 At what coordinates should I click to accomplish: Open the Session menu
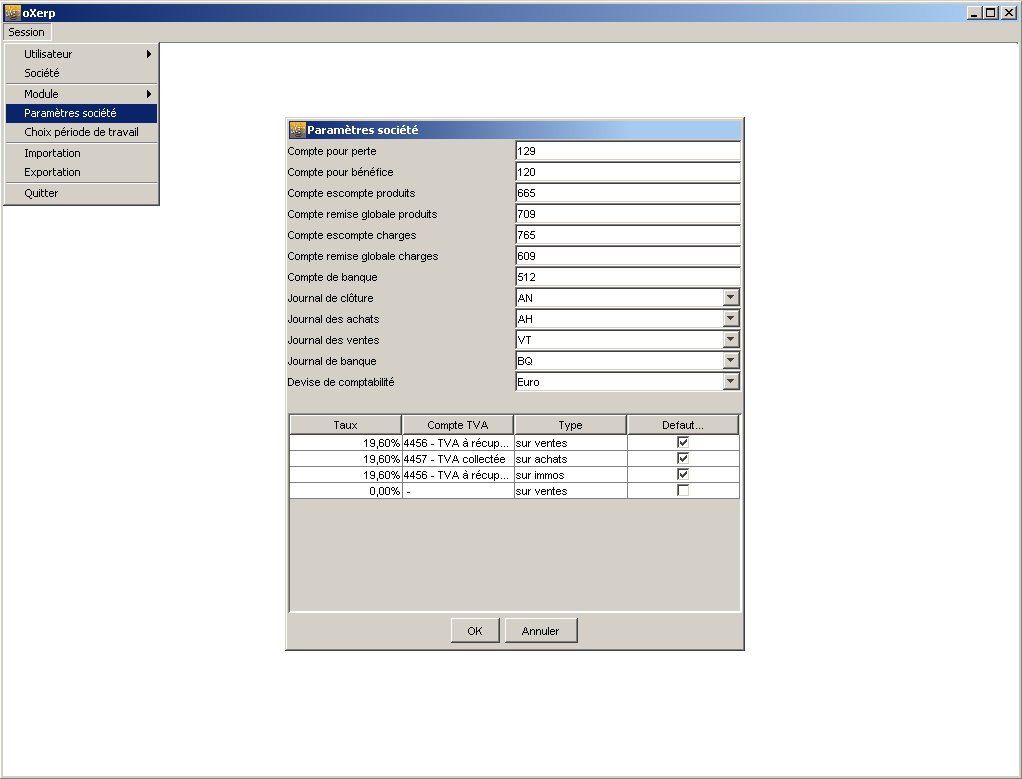coord(27,32)
